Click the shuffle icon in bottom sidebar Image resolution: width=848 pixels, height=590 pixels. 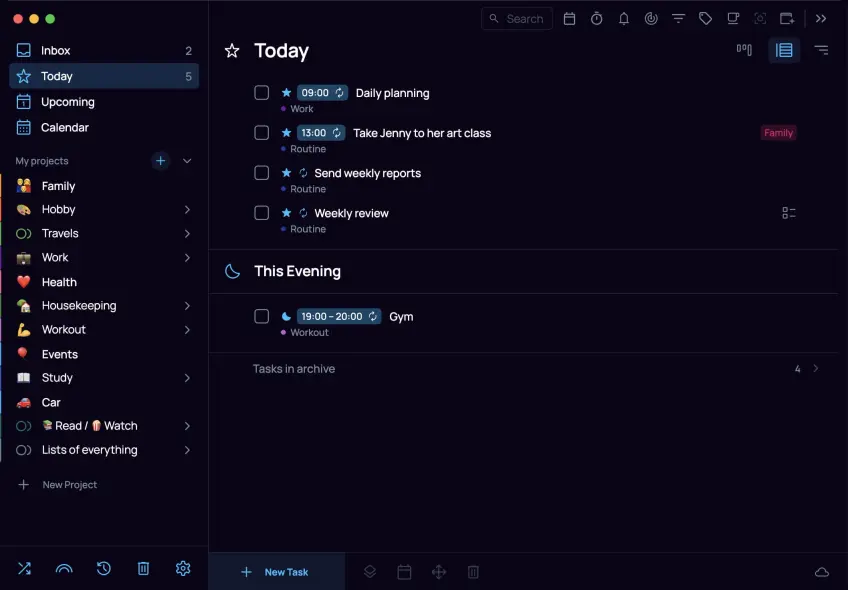[x=24, y=568]
